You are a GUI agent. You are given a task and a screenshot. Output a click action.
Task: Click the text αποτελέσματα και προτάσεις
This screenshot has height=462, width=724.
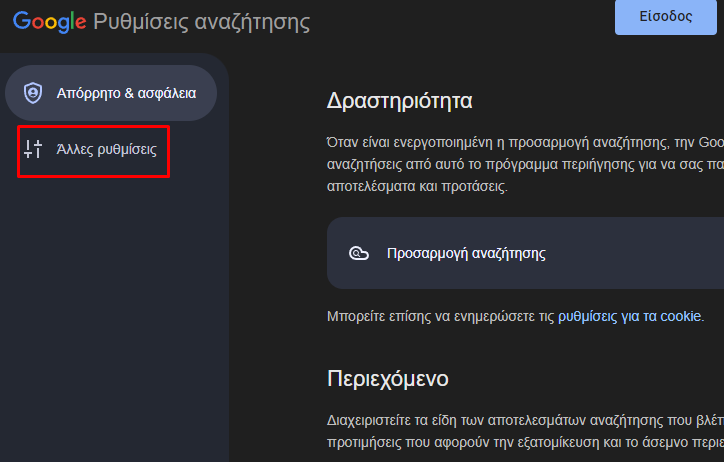(417, 186)
